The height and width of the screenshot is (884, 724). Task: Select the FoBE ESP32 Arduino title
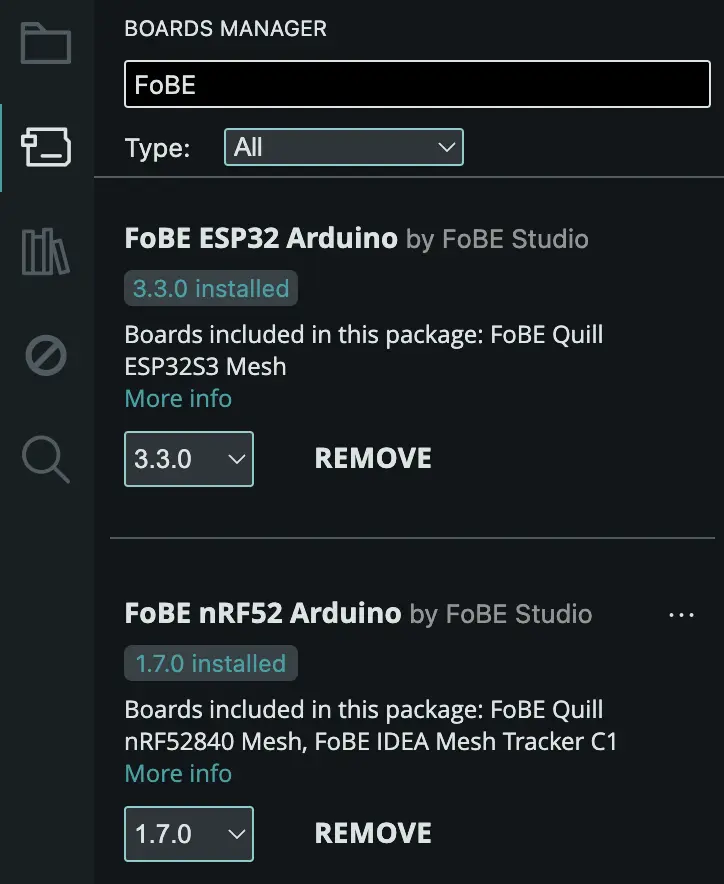258,238
